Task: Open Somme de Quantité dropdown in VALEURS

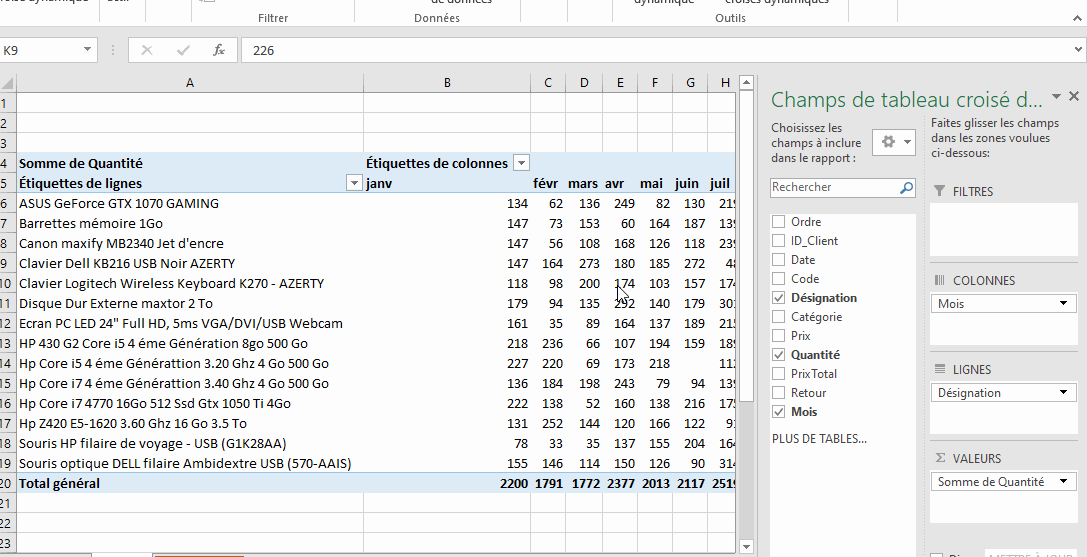Action: point(1063,481)
